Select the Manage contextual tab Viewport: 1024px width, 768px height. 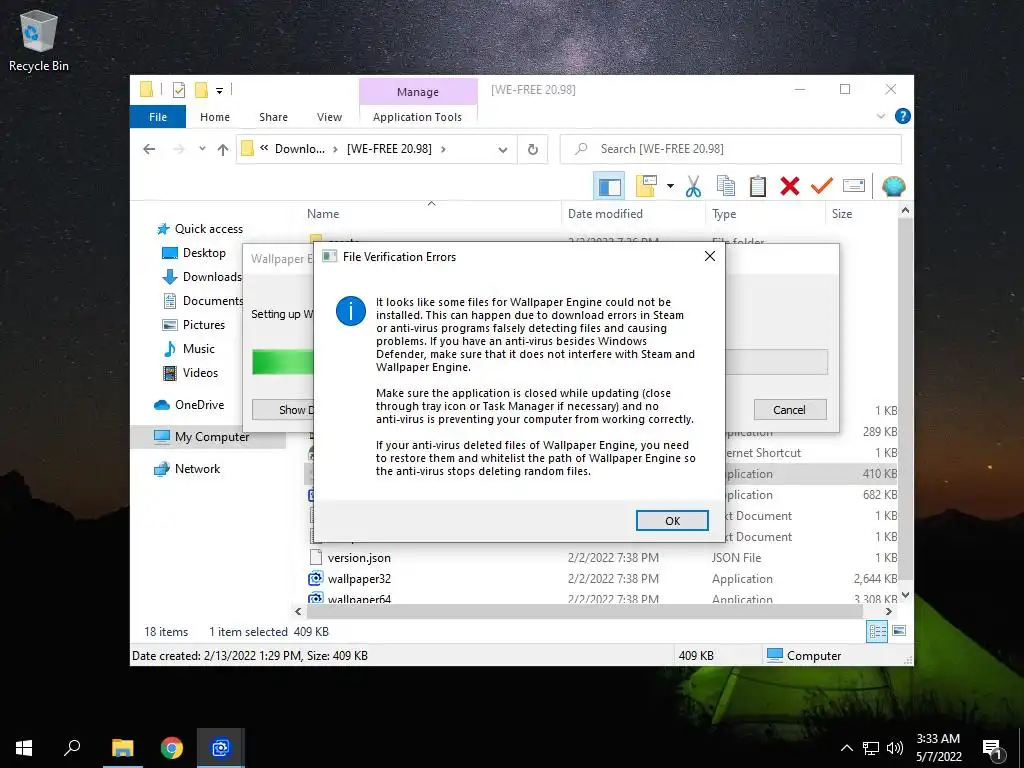coord(418,92)
